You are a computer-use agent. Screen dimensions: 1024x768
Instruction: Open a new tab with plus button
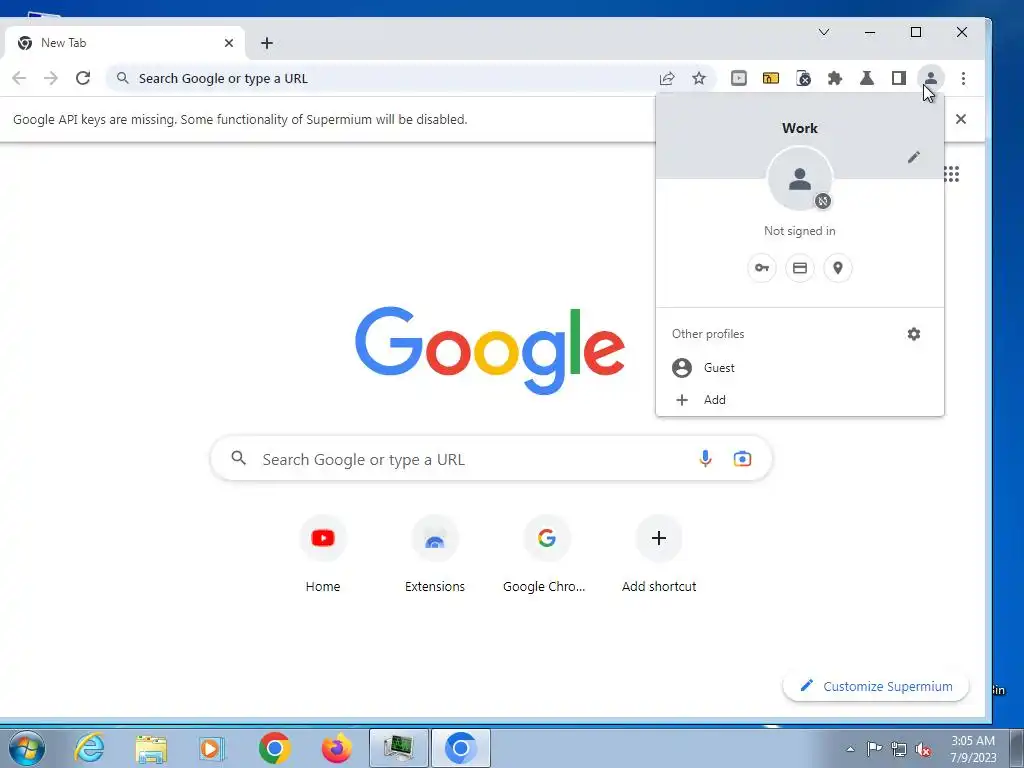pyautogui.click(x=266, y=43)
